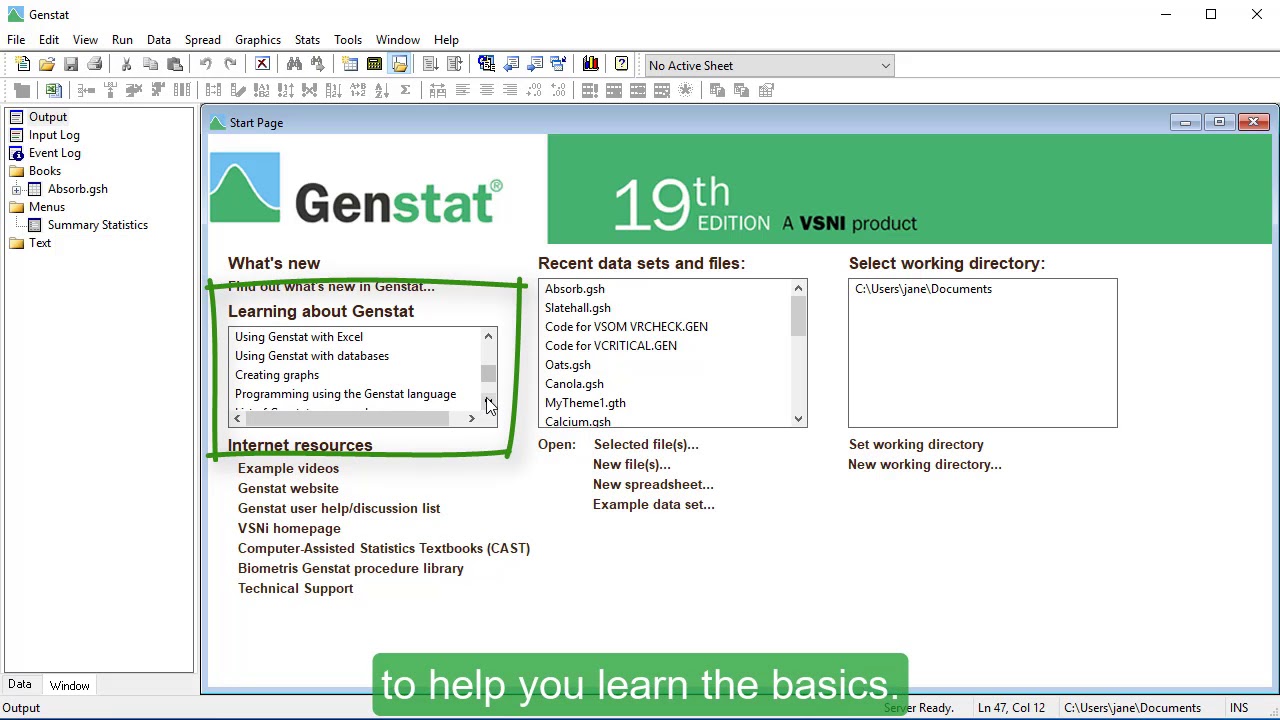Click Selected file(s)... open option
Image resolution: width=1280 pixels, height=720 pixels.
click(646, 444)
